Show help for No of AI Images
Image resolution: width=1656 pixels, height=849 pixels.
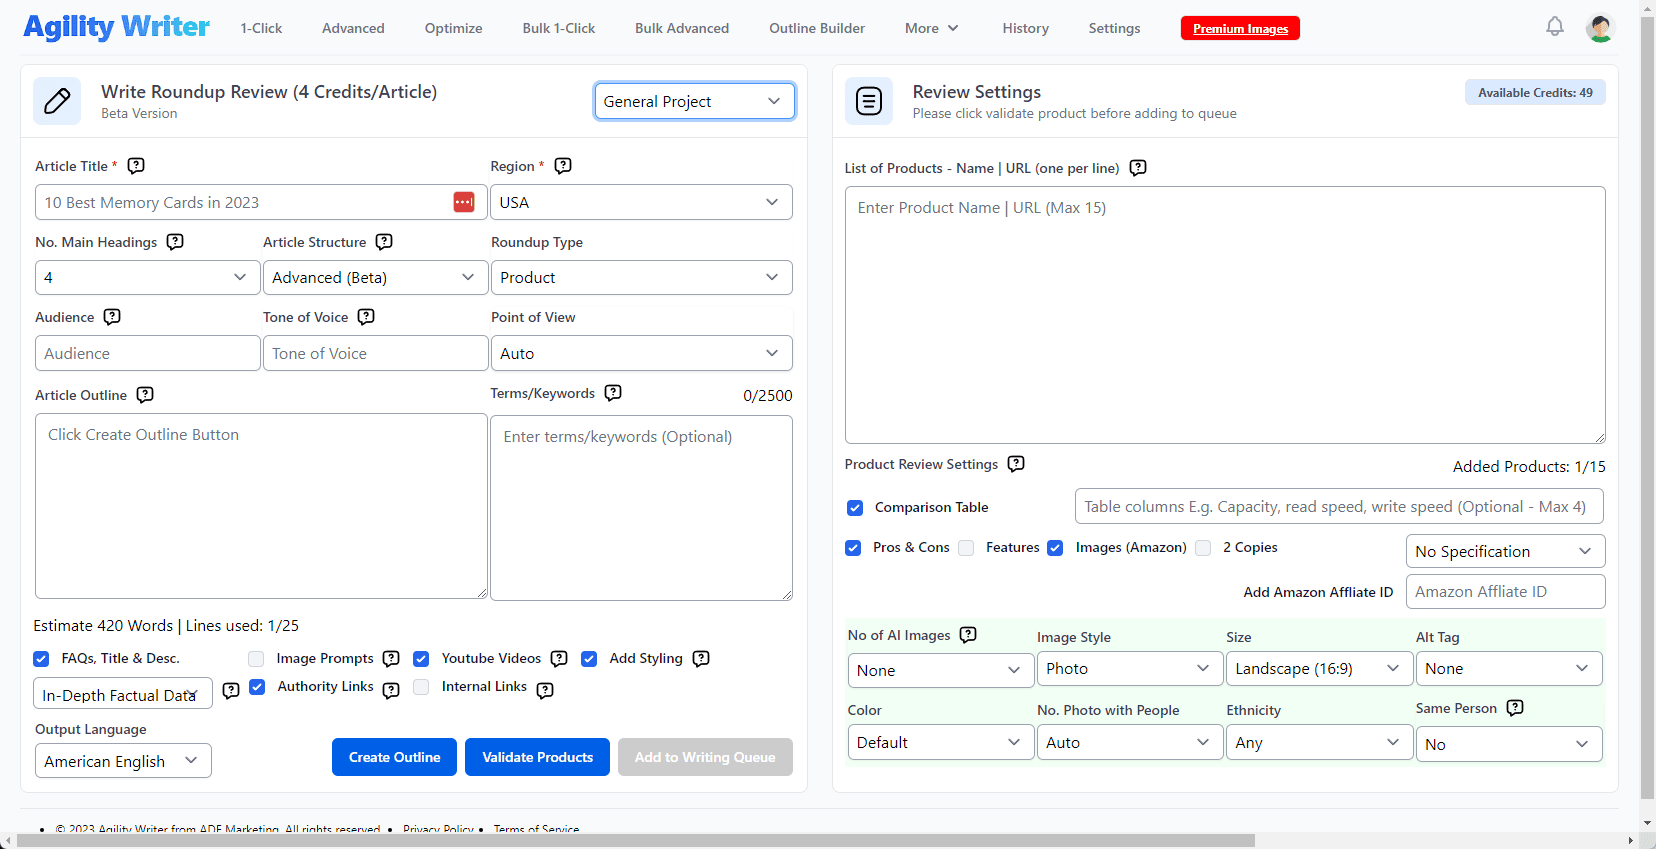968,635
